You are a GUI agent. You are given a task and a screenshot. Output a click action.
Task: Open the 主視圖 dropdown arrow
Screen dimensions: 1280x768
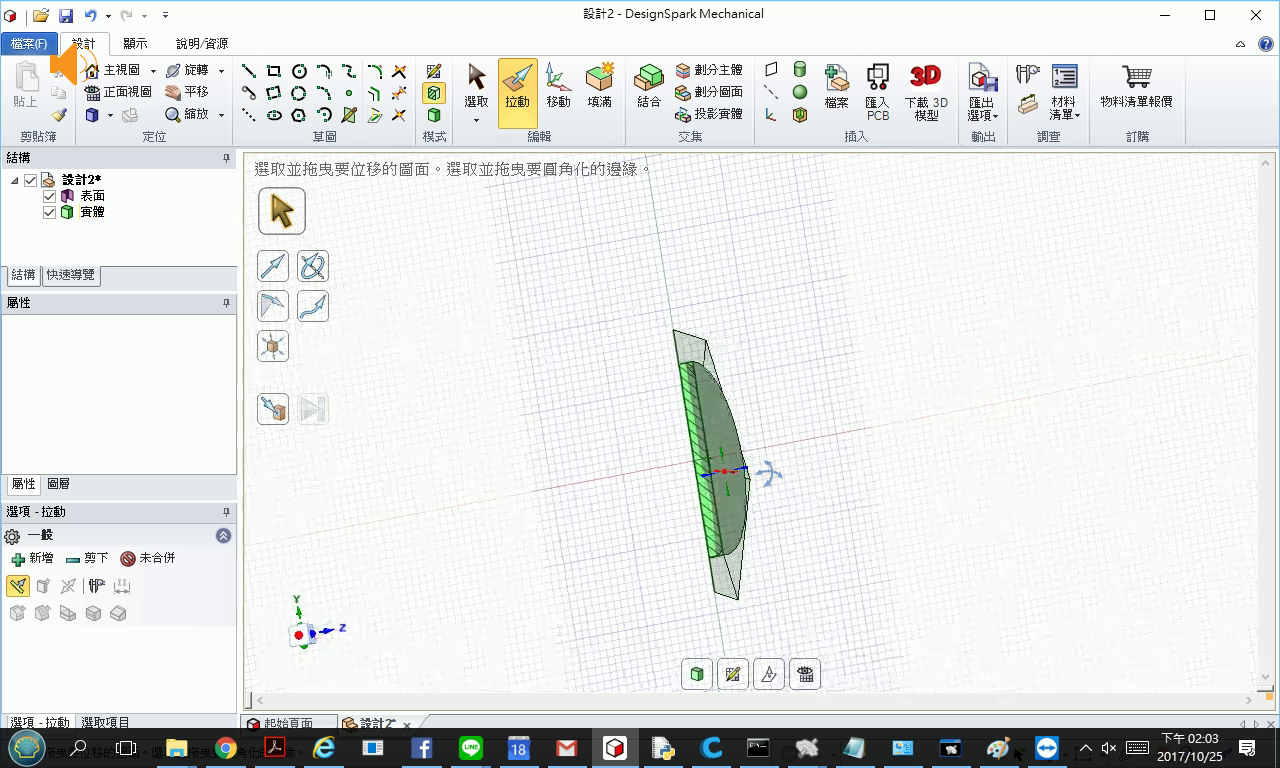click(x=153, y=71)
